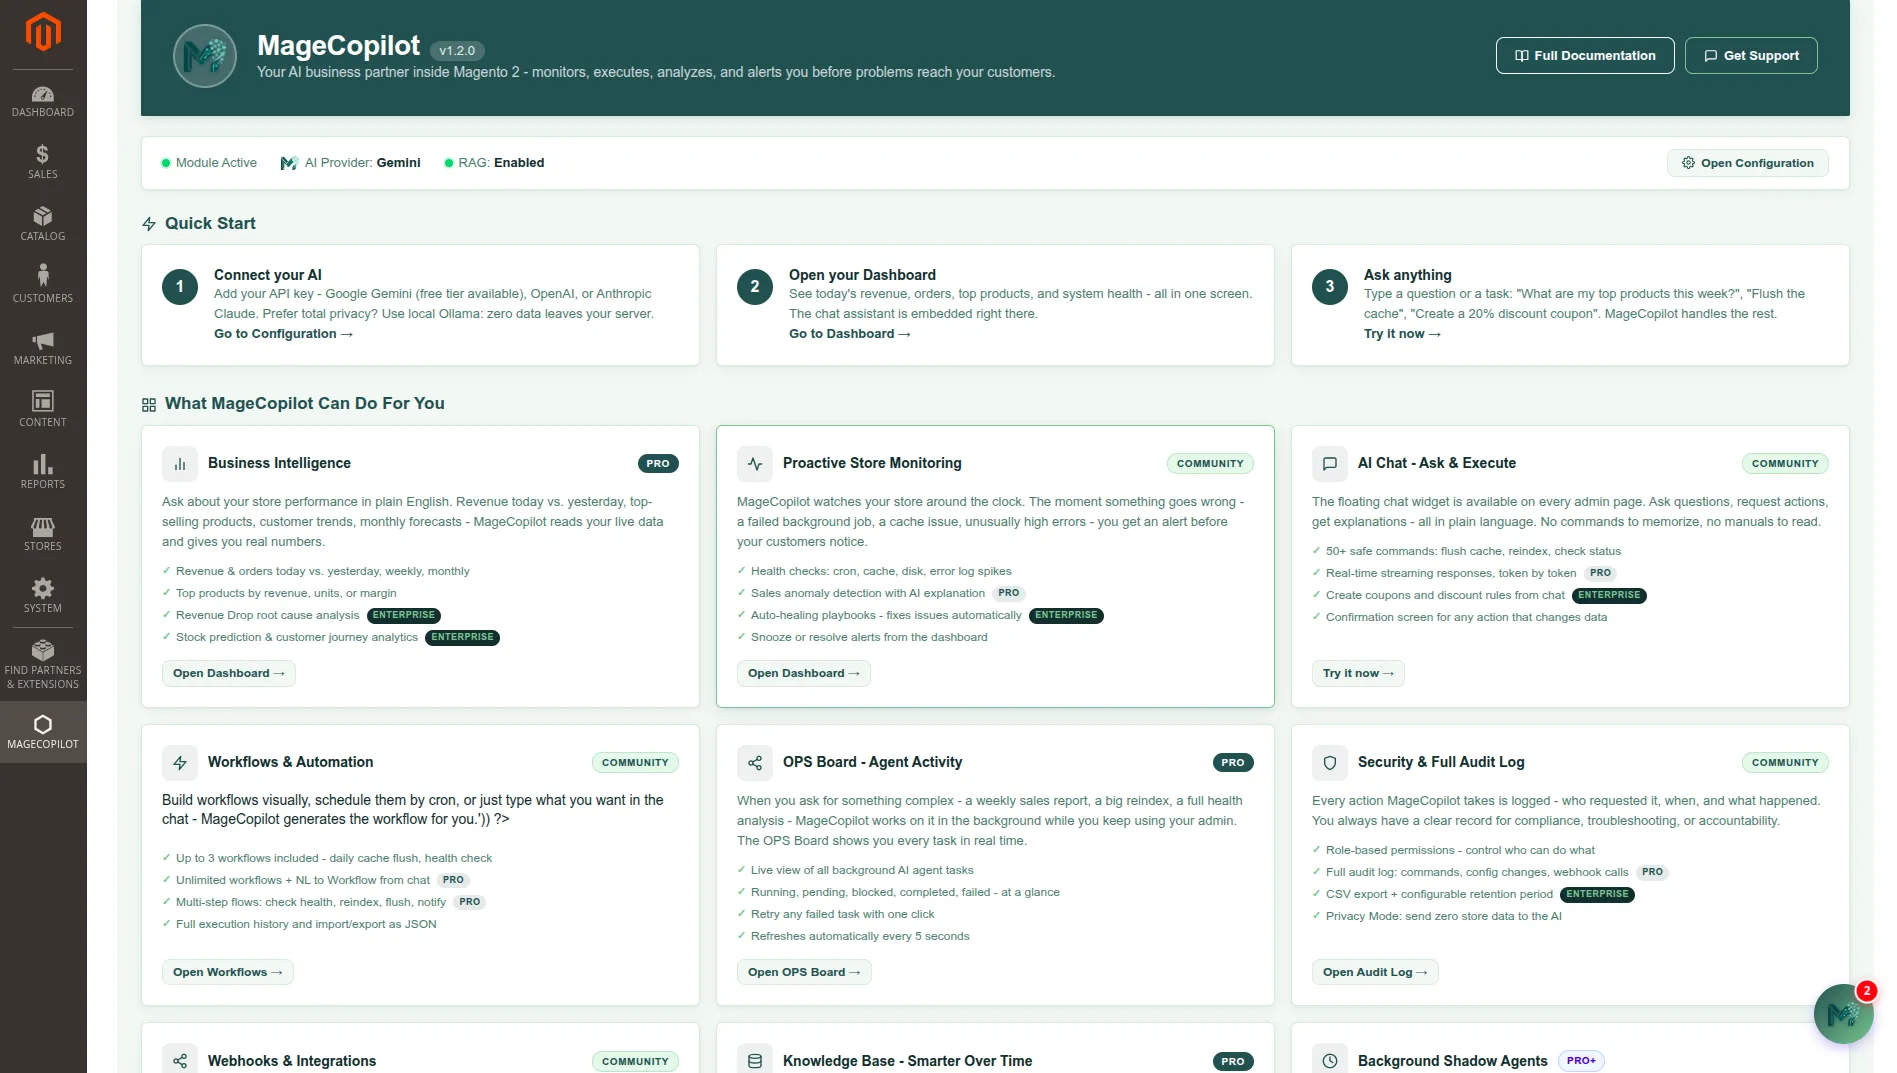
Task: Open the Reports sidebar menu
Action: tap(43, 472)
